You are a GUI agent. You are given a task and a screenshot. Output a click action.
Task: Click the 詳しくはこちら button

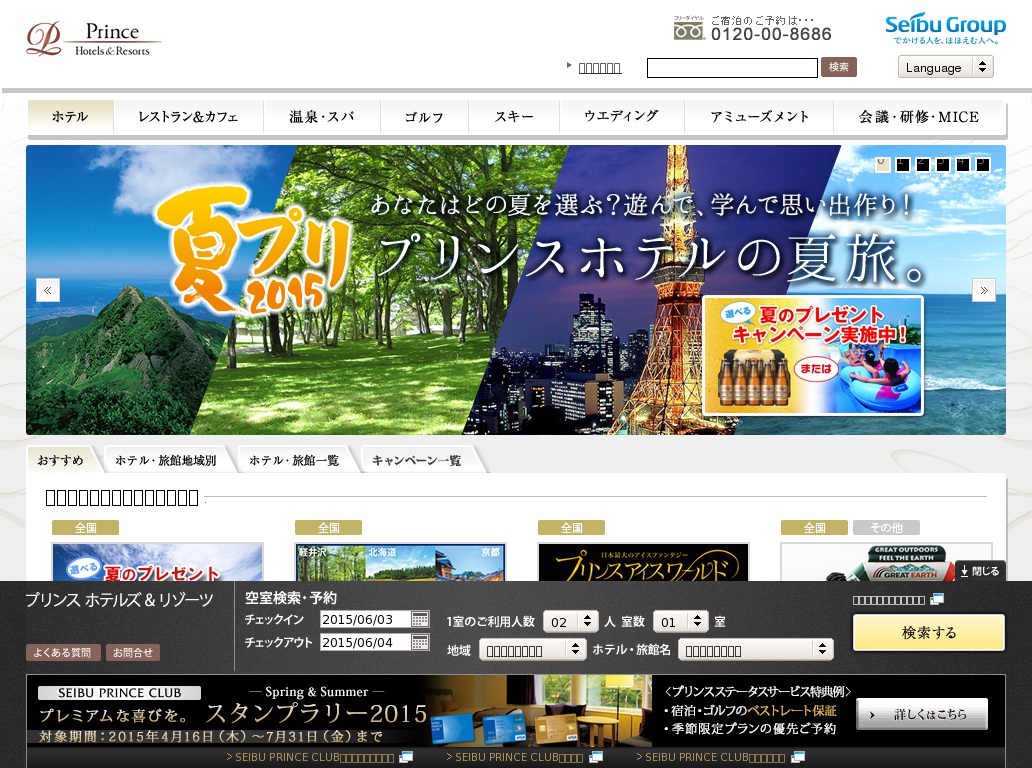[921, 714]
